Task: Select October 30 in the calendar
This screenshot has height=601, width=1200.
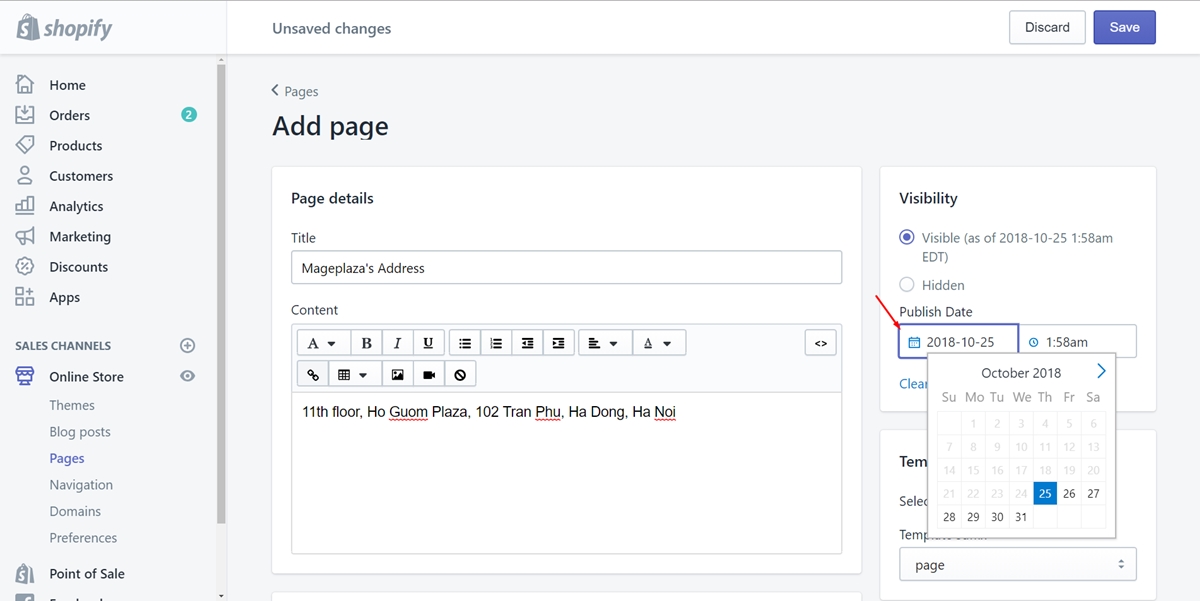Action: click(997, 517)
